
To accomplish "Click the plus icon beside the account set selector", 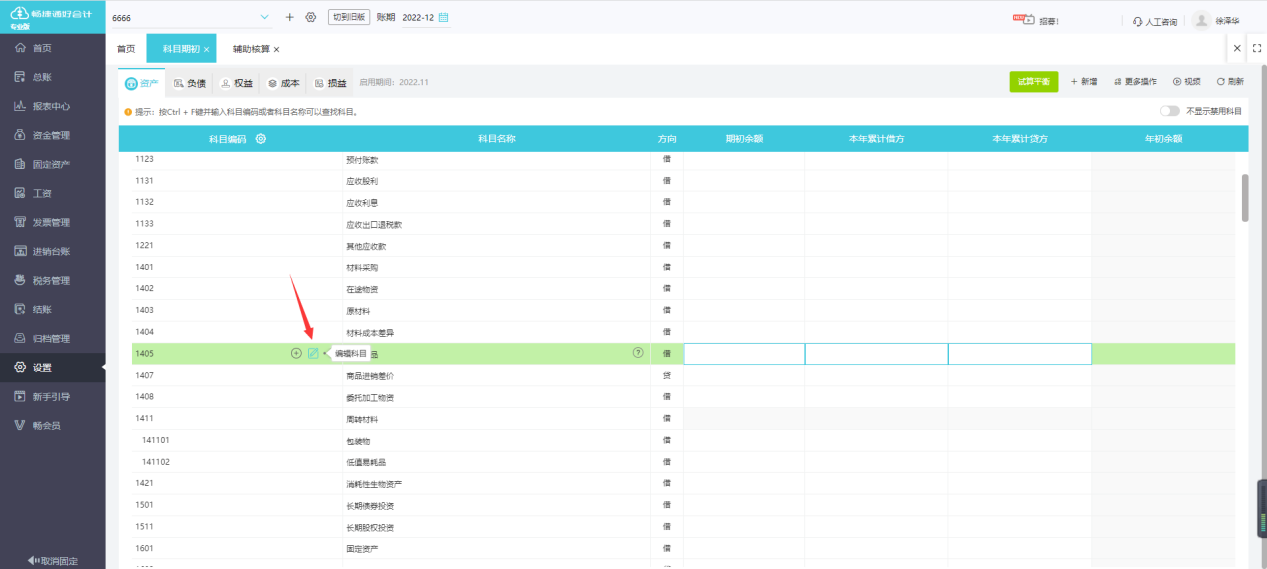I will point(290,18).
